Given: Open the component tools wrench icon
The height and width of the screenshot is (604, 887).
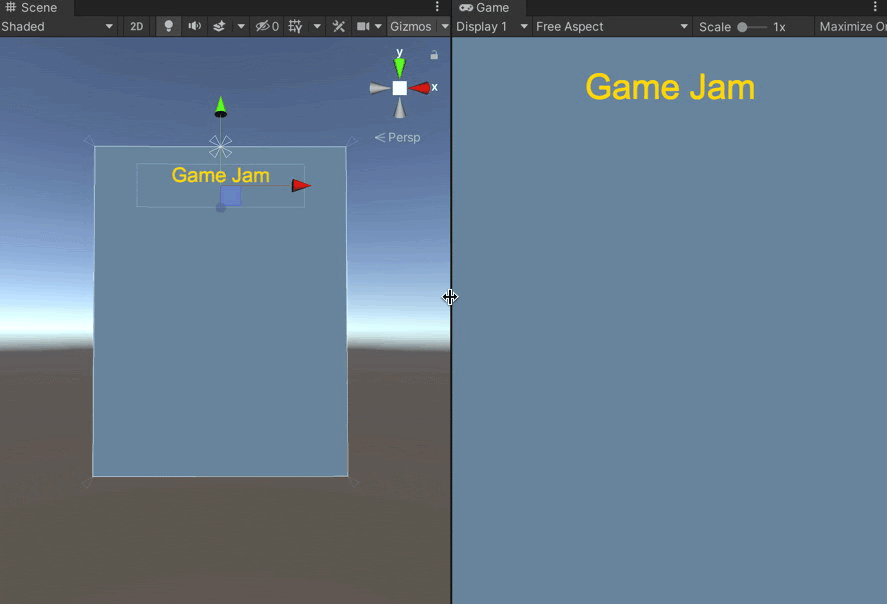Looking at the screenshot, I should pyautogui.click(x=339, y=27).
